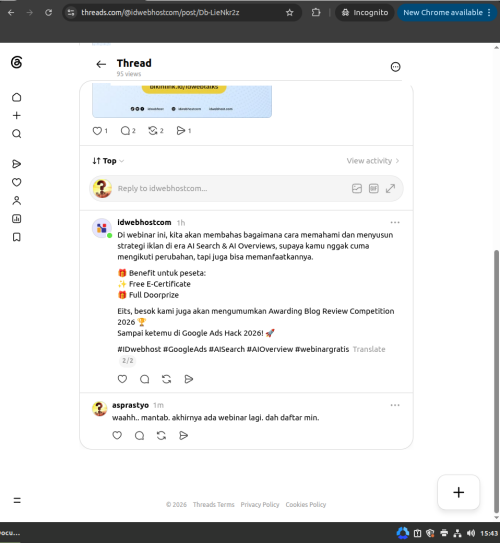
Task: Open Cookies Policy in the footer
Action: click(x=306, y=505)
